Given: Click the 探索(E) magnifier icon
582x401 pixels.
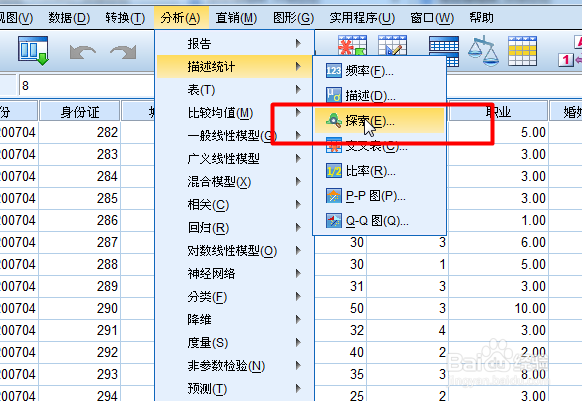Looking at the screenshot, I should click(333, 120).
